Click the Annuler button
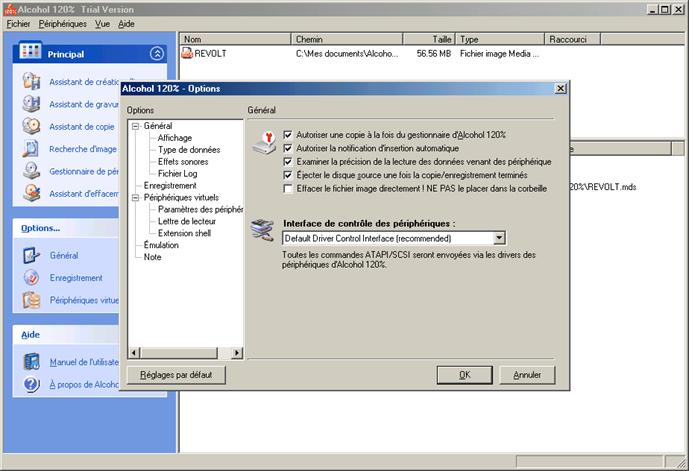The image size is (689, 471). click(x=527, y=375)
